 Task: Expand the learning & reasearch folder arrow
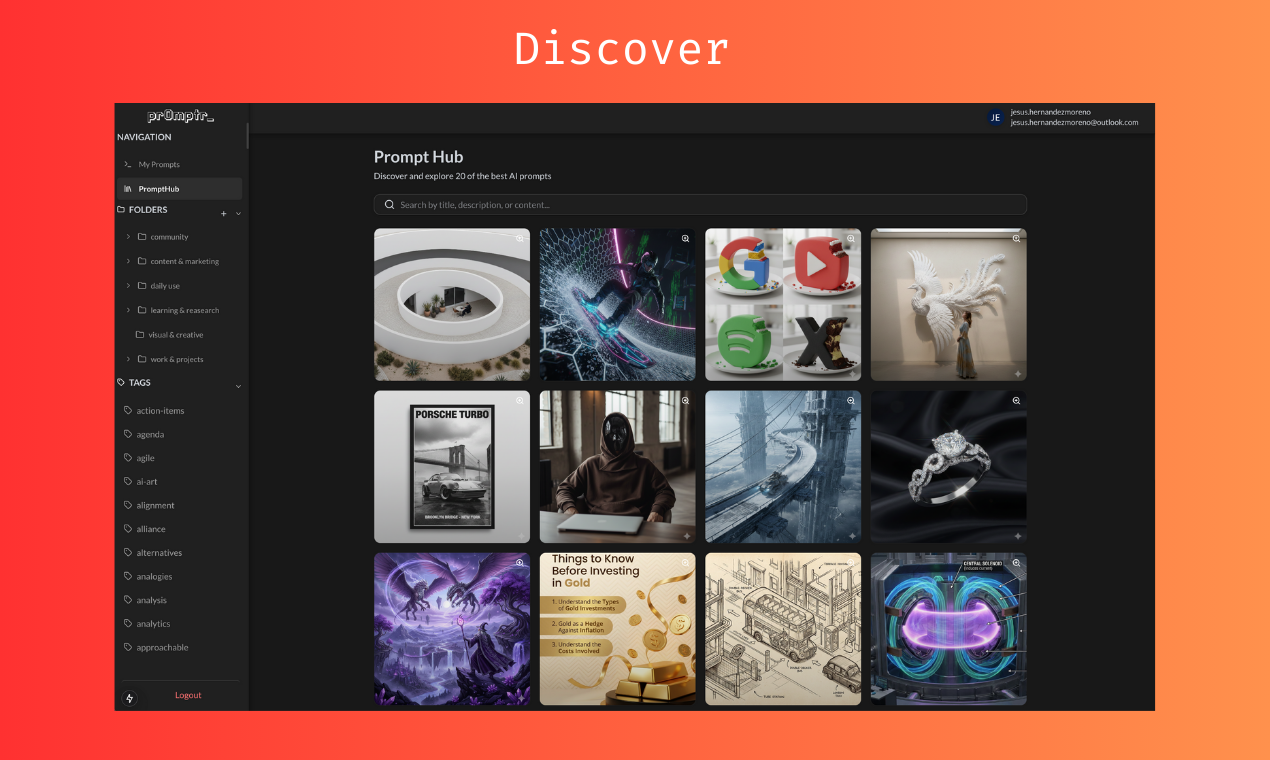[128, 310]
